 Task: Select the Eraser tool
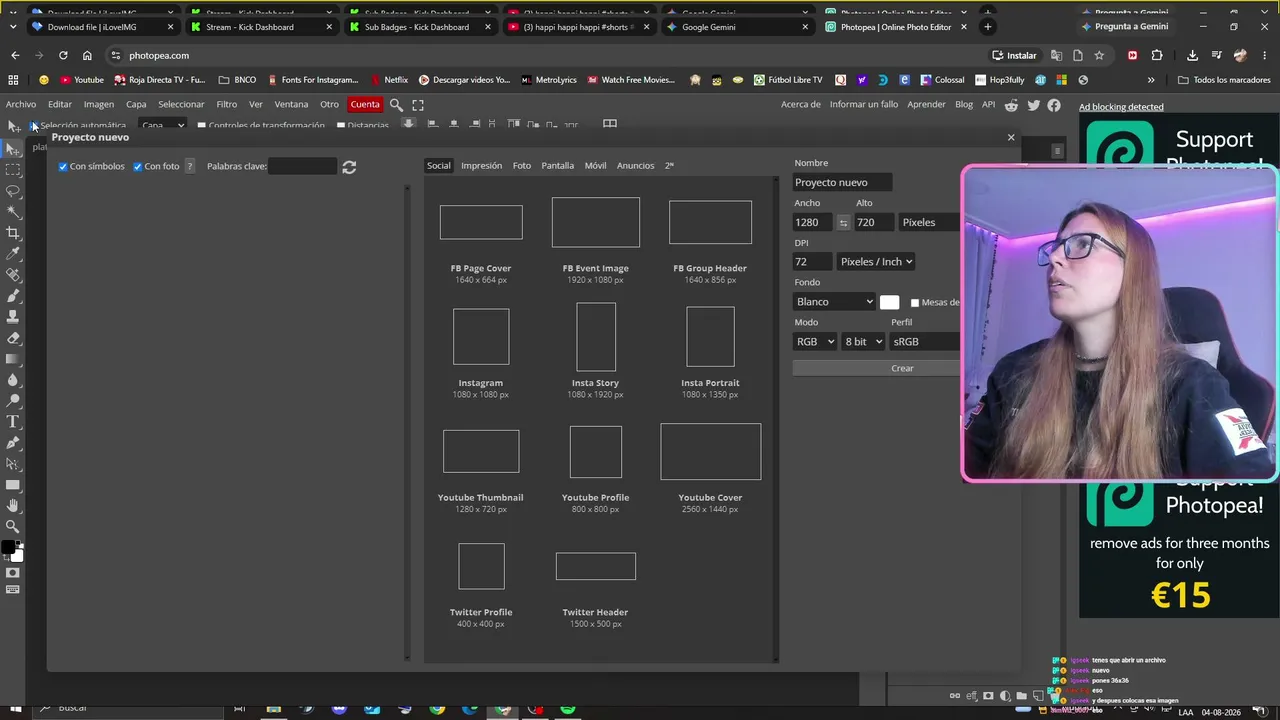(x=13, y=338)
